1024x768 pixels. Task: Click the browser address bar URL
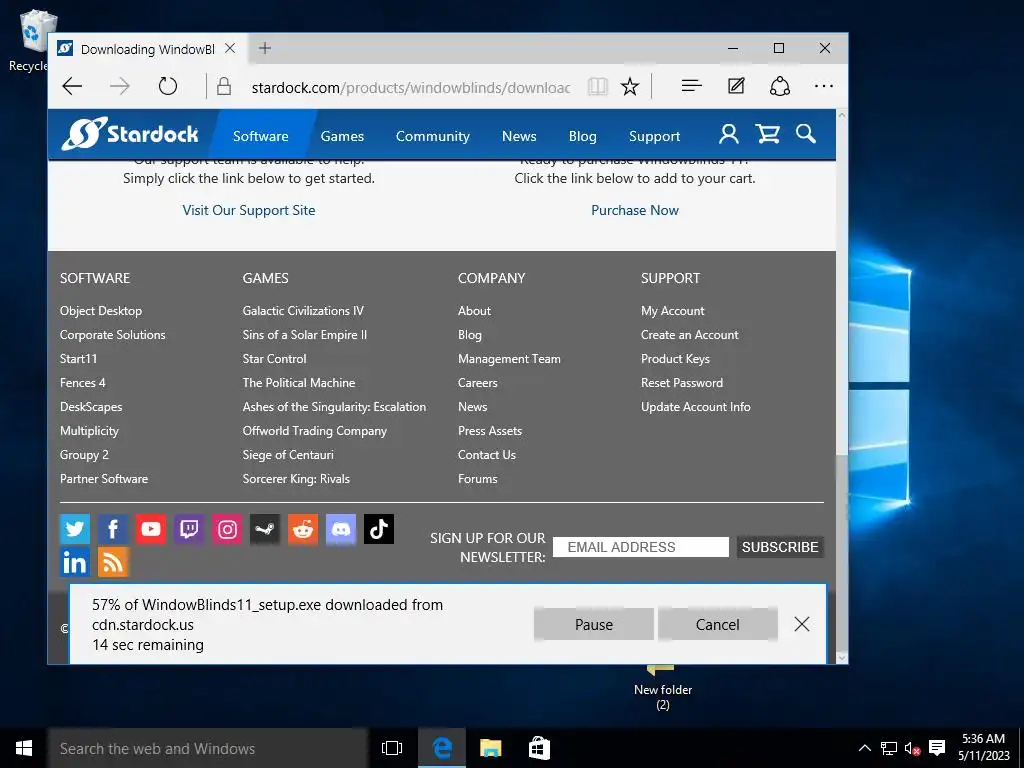pyautogui.click(x=411, y=87)
